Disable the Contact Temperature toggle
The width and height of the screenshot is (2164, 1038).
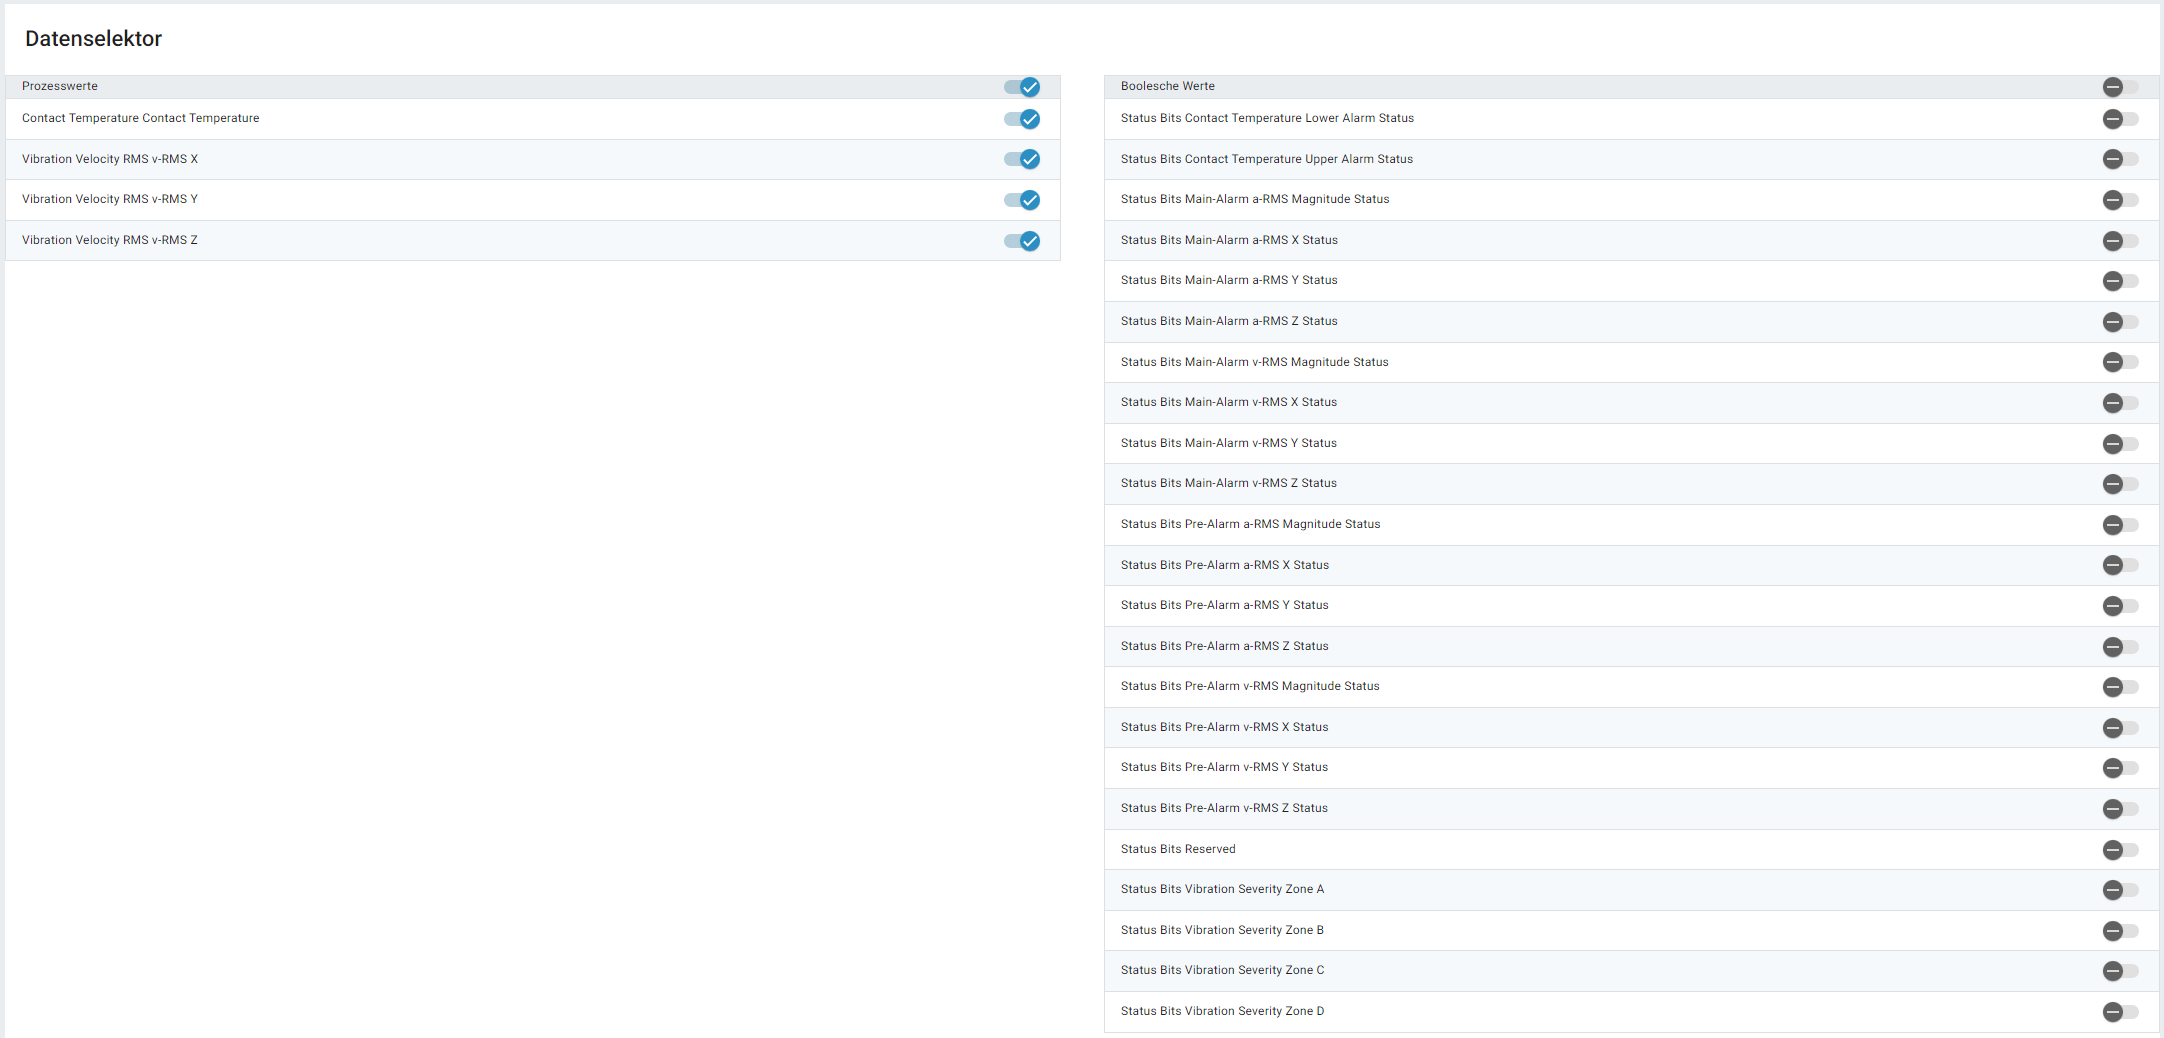click(1022, 119)
